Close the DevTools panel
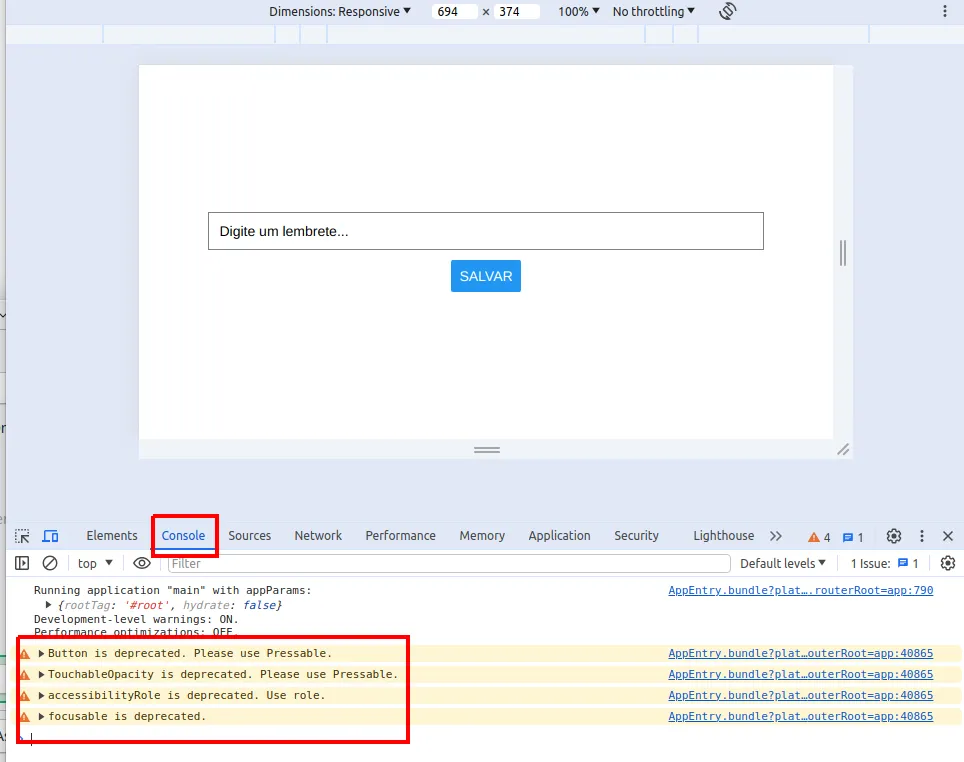The width and height of the screenshot is (964, 762). [x=948, y=536]
